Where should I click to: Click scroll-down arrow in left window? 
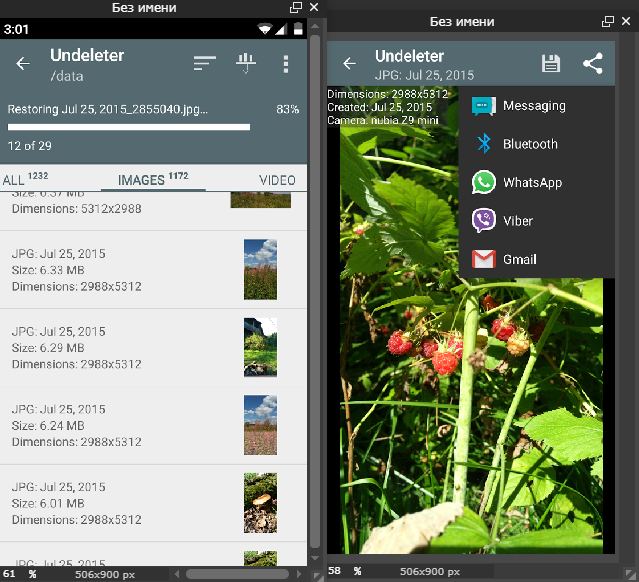click(x=315, y=558)
